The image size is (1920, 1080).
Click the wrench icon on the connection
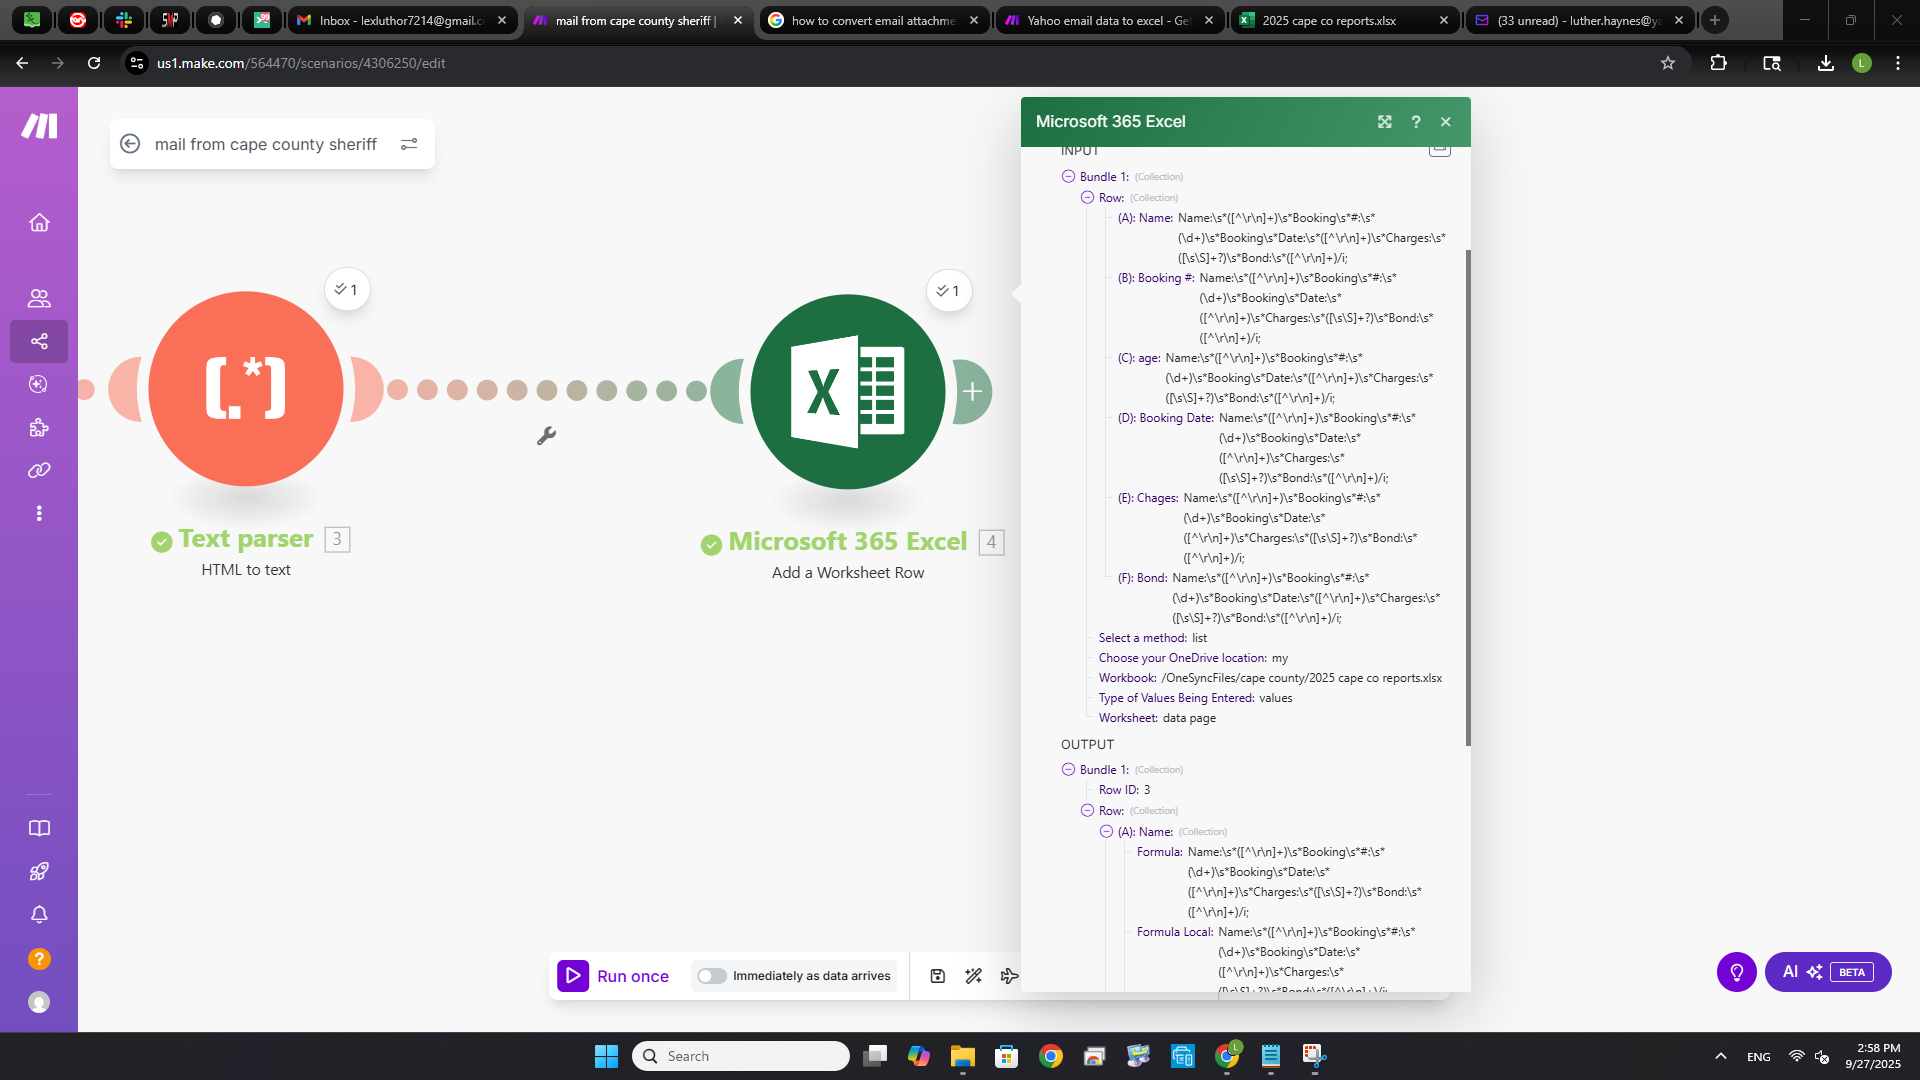[546, 436]
